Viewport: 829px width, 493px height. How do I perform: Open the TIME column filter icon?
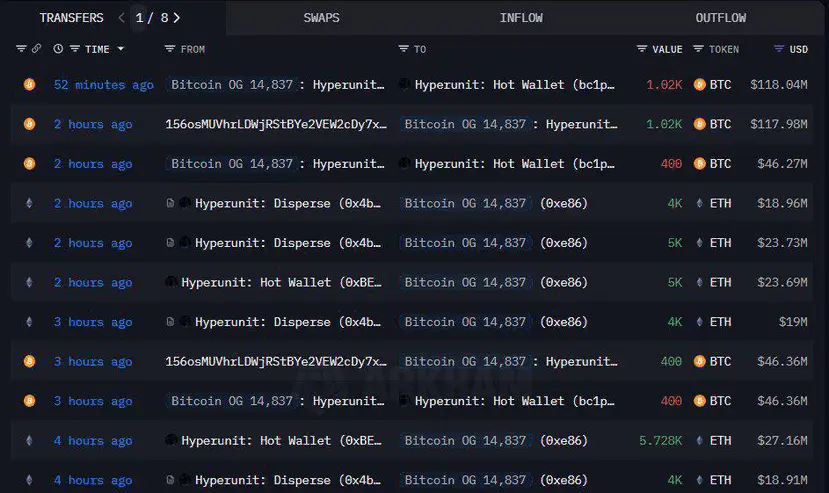click(75, 49)
